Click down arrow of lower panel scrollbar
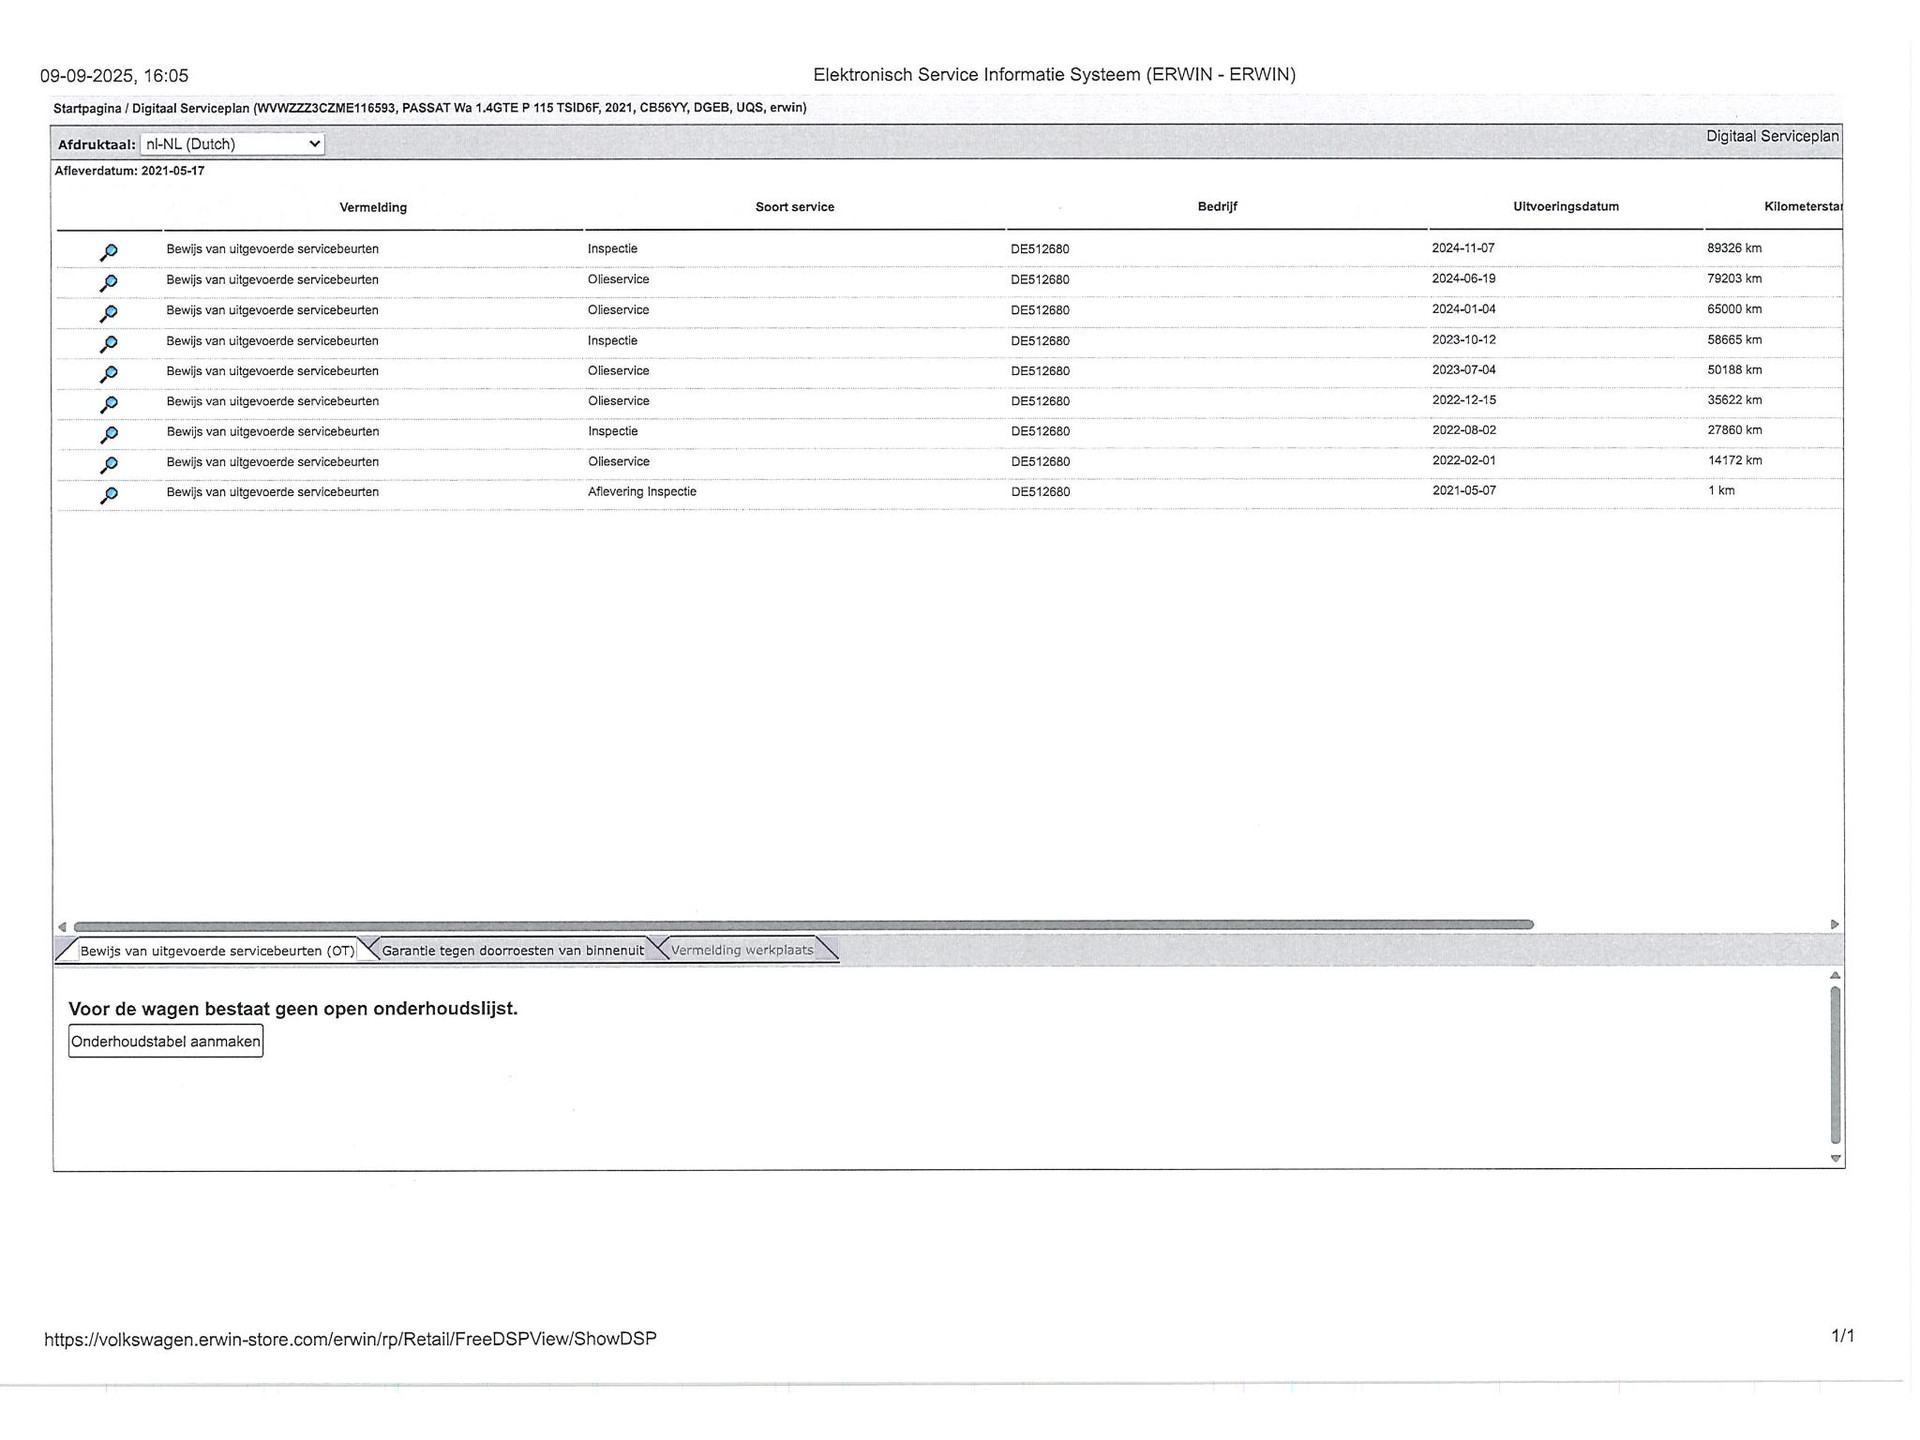The height and width of the screenshot is (1440, 1920). click(x=1835, y=1158)
